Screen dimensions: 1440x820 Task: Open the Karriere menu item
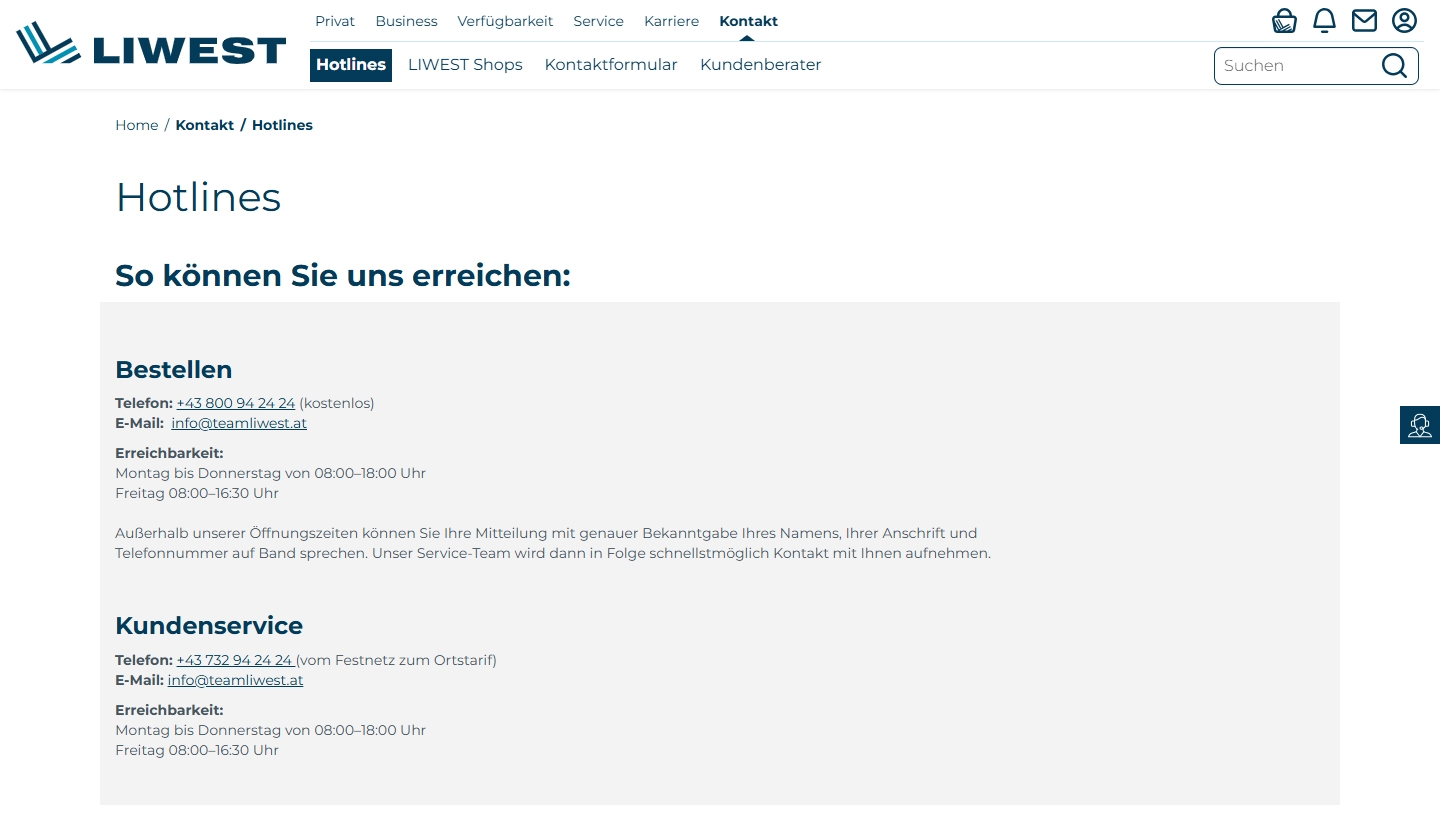(x=671, y=21)
